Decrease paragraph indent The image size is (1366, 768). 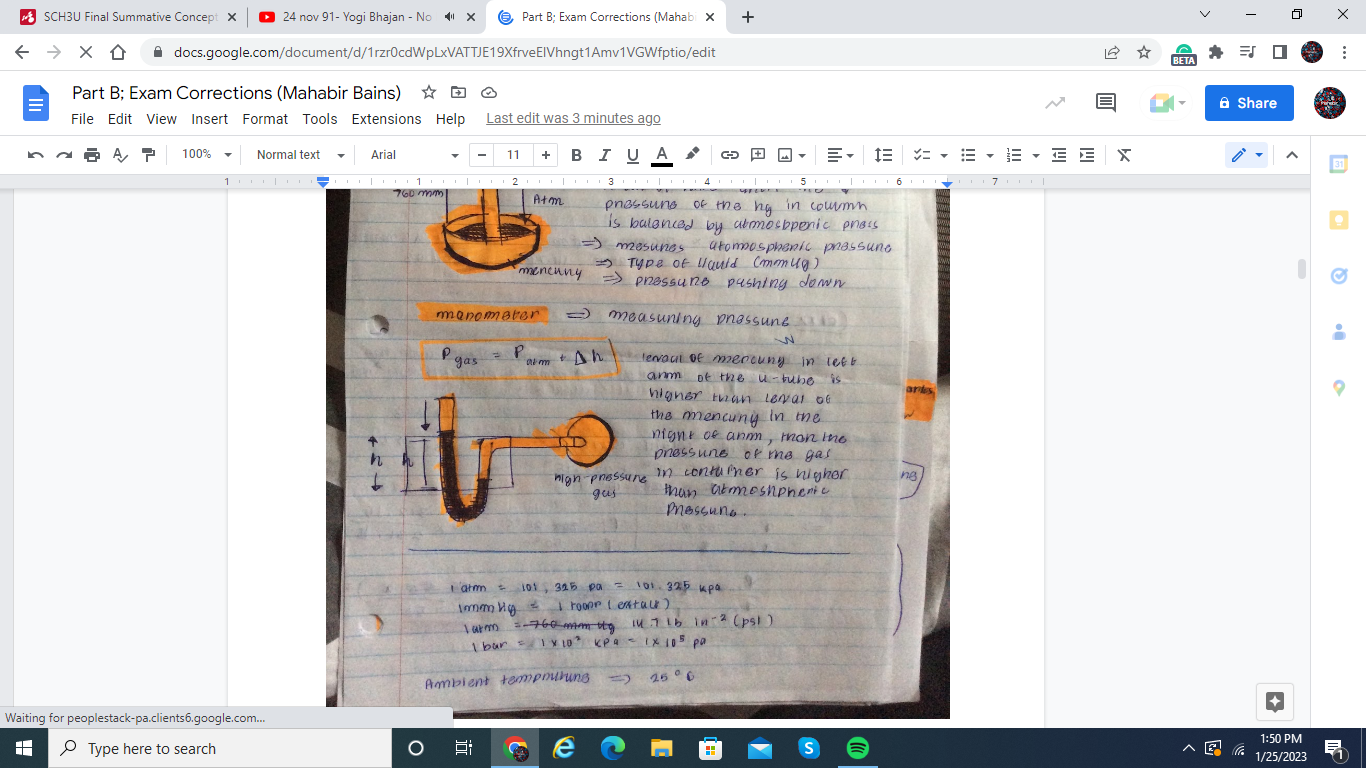coord(1059,155)
